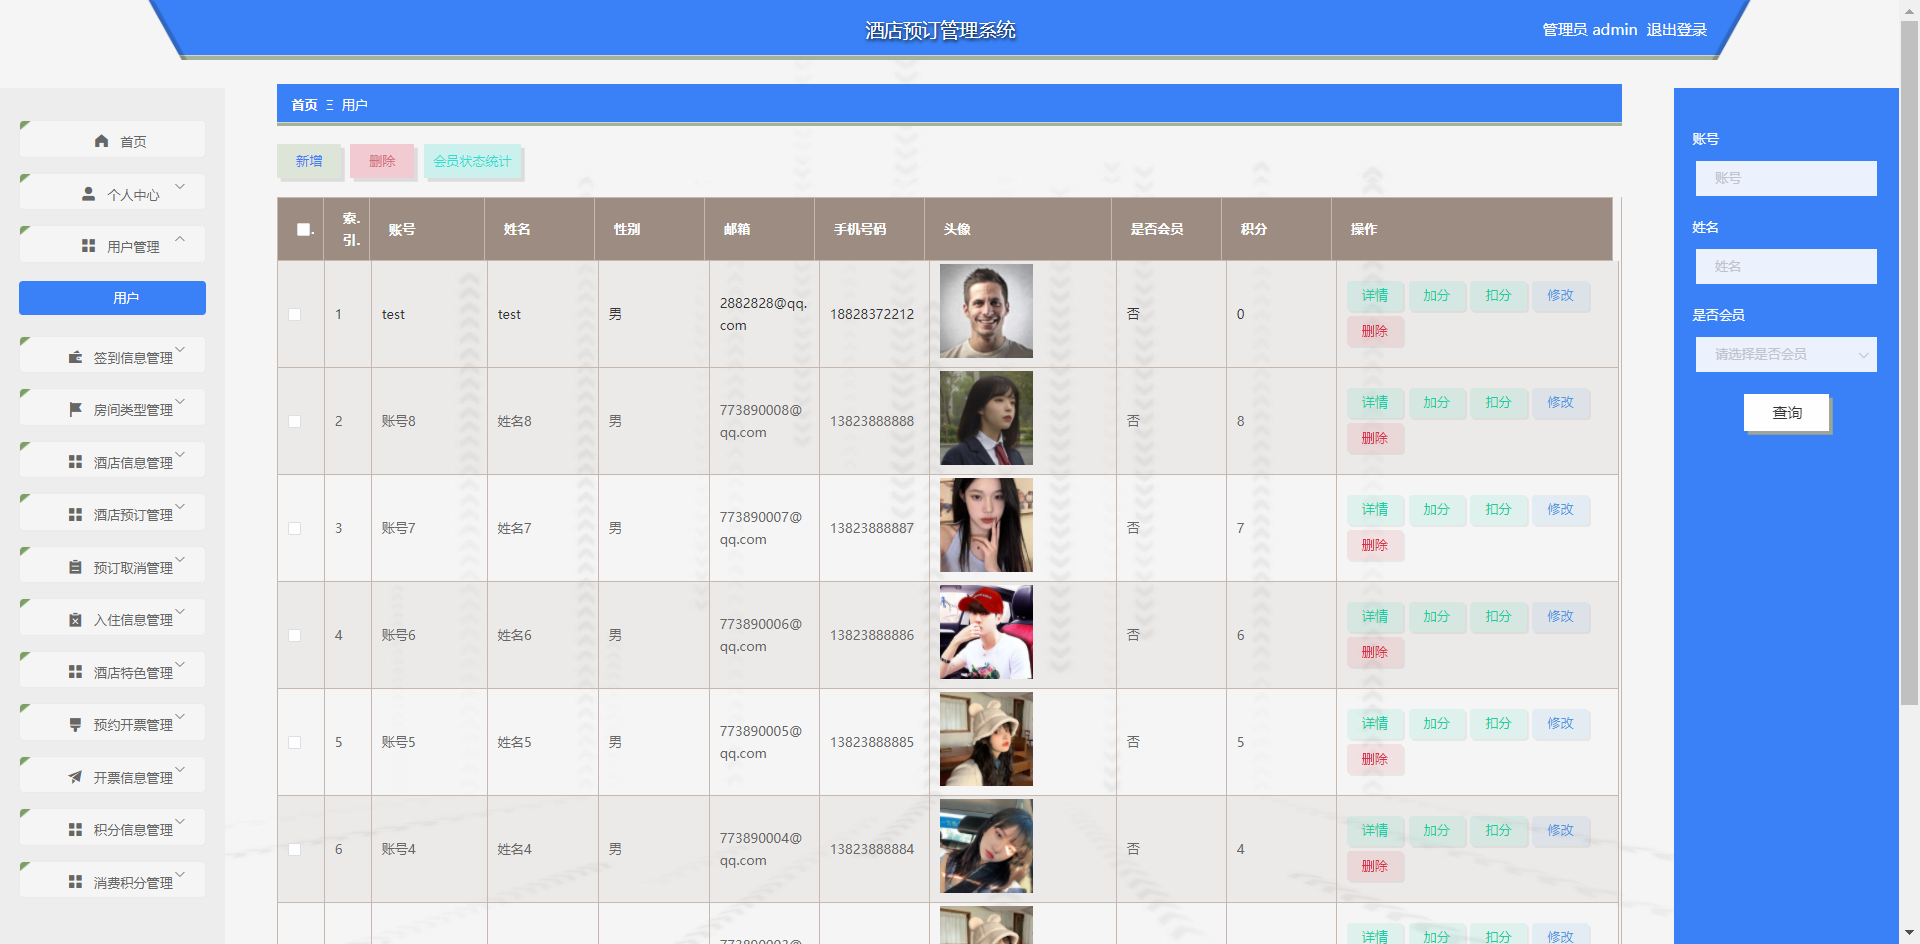The width and height of the screenshot is (1920, 944).
Task: Collapse the 用户管理 menu chevron
Action: pyautogui.click(x=180, y=239)
